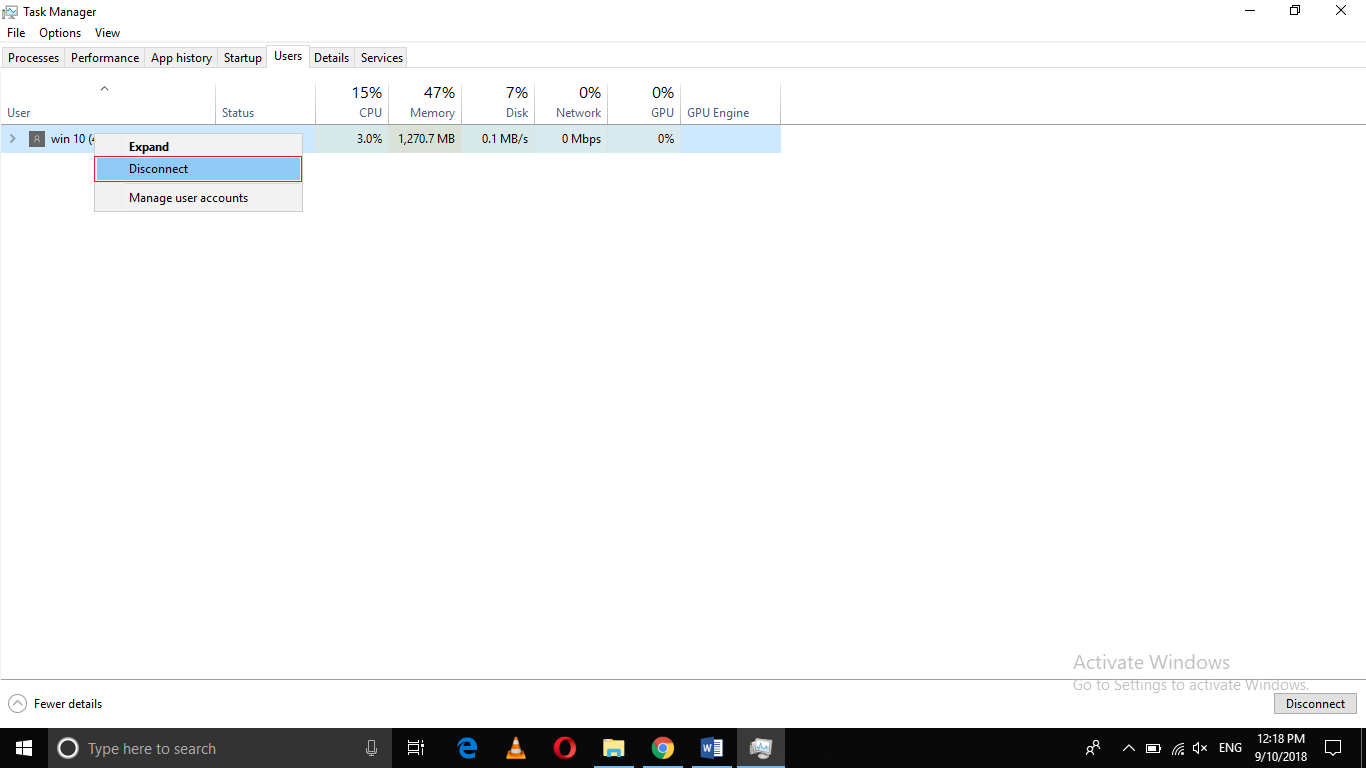Select Manage user accounts from context menu
The width and height of the screenshot is (1366, 768).
coord(188,197)
